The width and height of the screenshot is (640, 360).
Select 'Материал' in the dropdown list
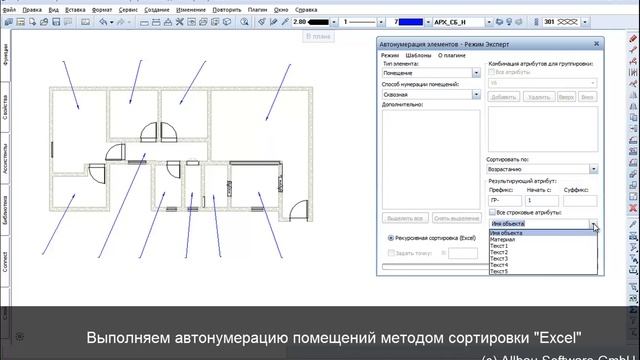543,240
